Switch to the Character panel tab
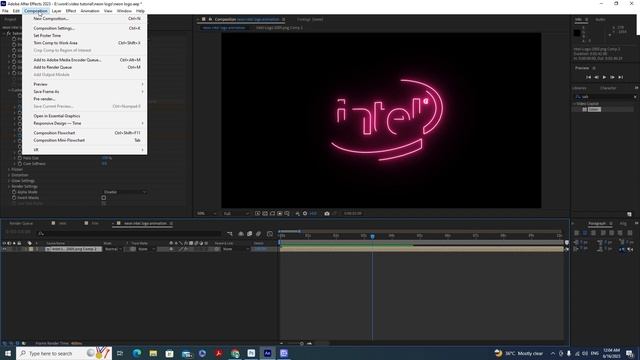 608,88
